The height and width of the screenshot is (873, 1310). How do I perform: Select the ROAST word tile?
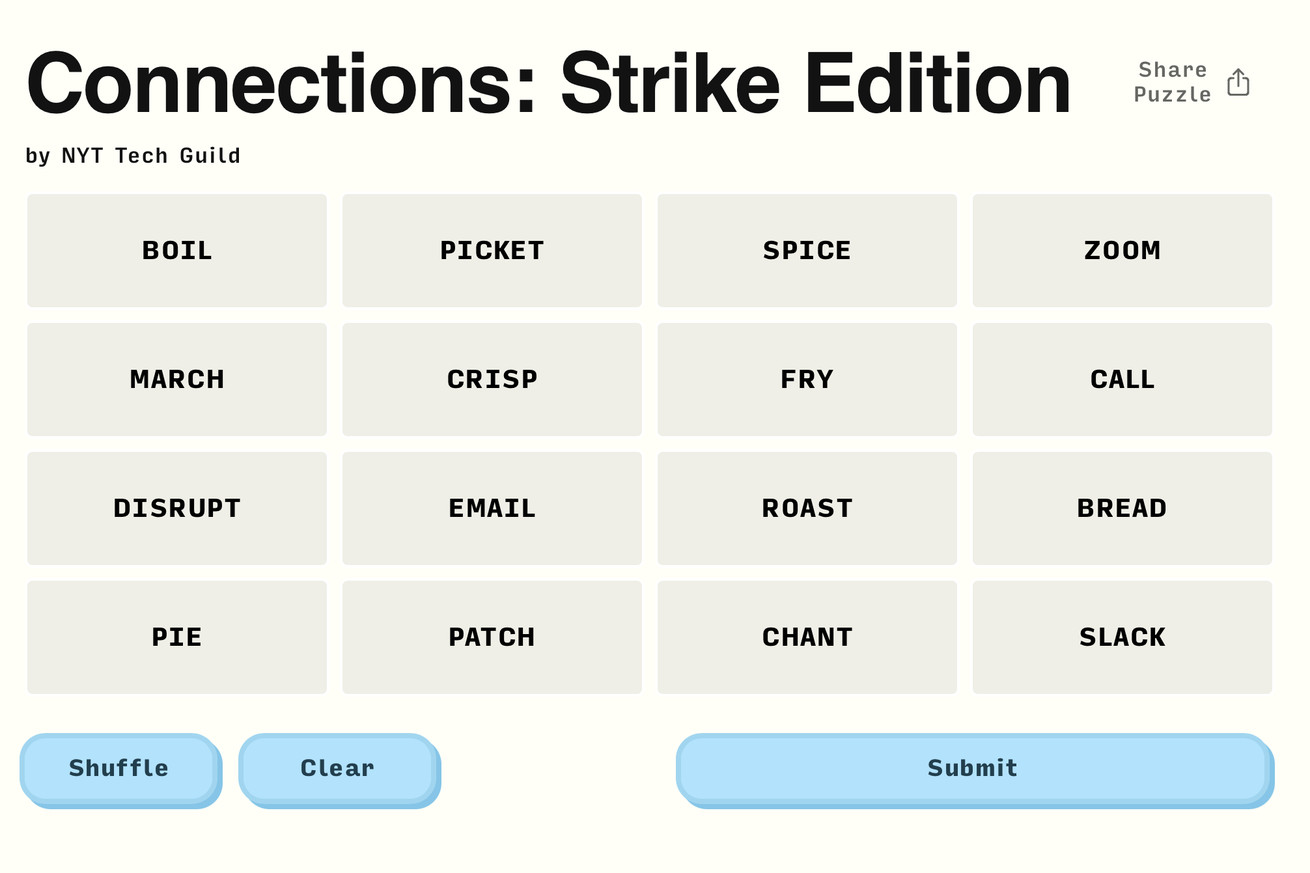pyautogui.click(x=807, y=508)
